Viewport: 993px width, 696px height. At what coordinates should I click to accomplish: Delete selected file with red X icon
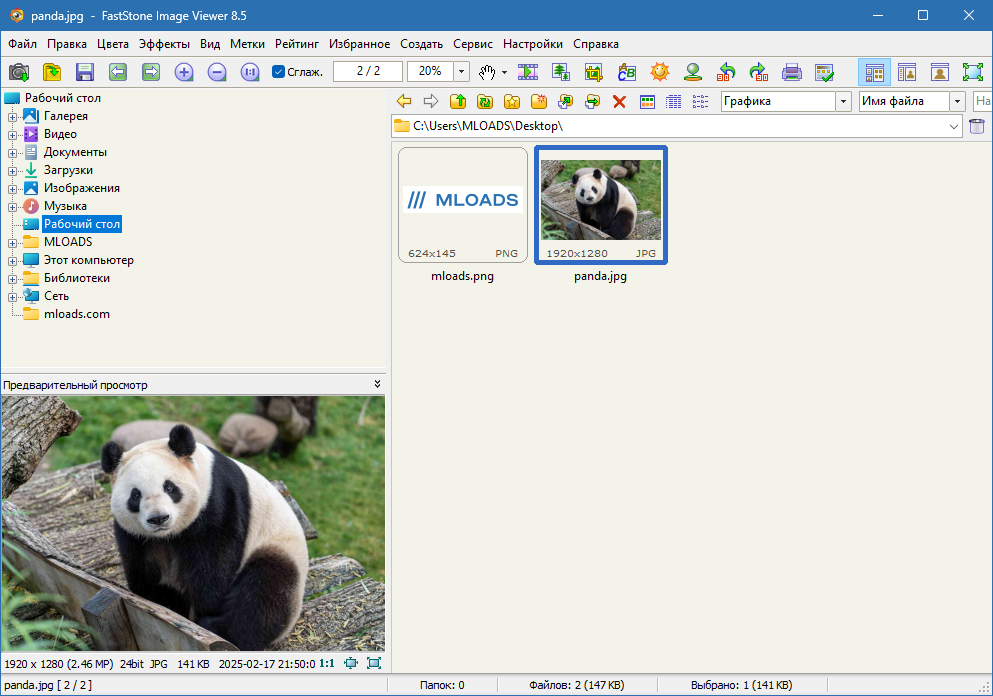click(x=619, y=101)
